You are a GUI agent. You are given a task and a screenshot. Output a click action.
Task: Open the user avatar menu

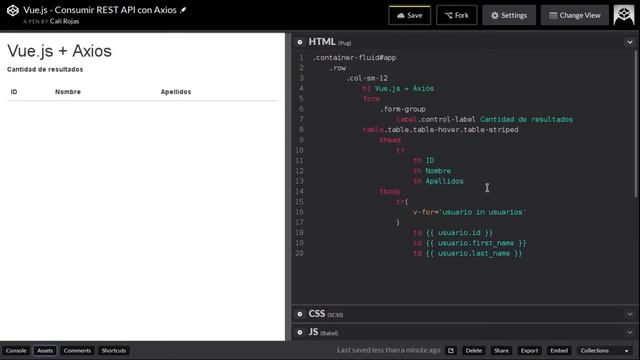(x=624, y=16)
